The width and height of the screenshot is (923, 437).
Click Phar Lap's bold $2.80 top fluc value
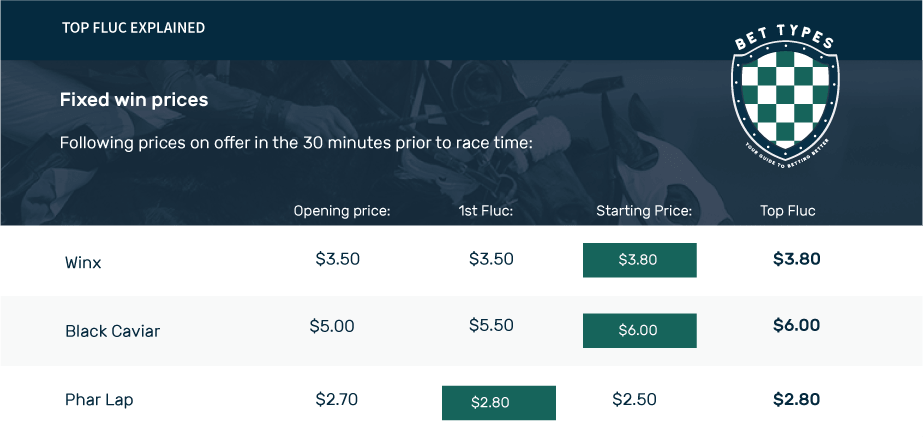(x=796, y=399)
